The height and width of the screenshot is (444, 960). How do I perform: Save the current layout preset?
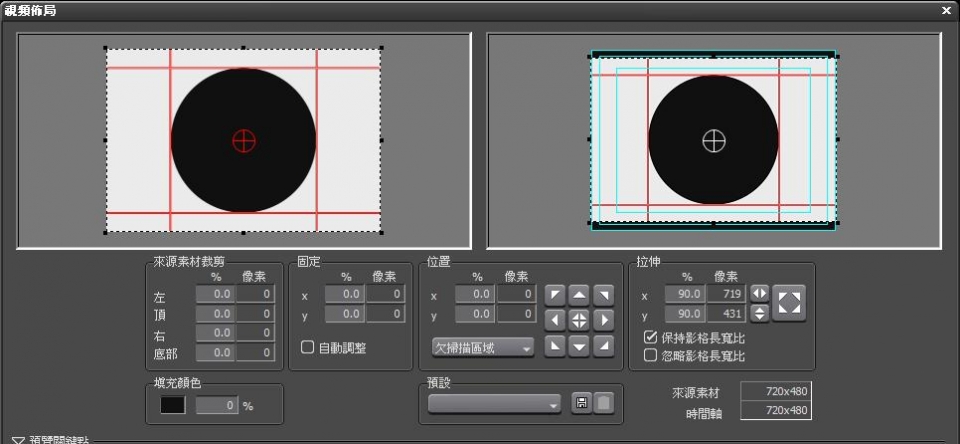point(581,403)
